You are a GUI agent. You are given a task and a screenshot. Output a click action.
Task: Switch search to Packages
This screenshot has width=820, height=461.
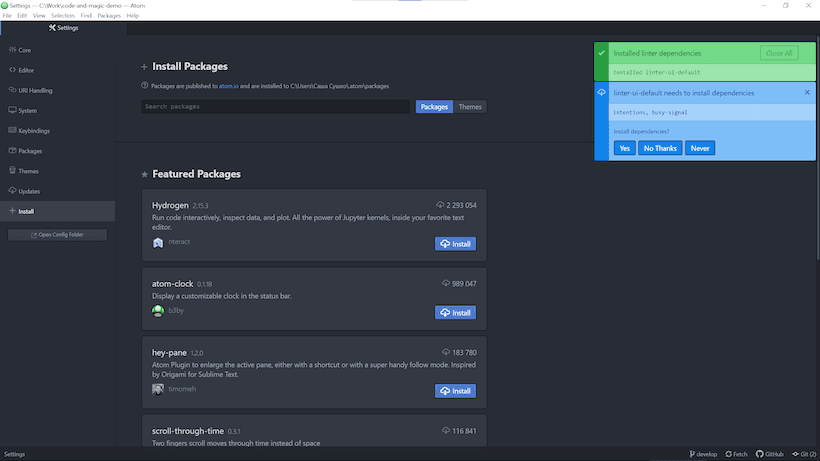(434, 107)
